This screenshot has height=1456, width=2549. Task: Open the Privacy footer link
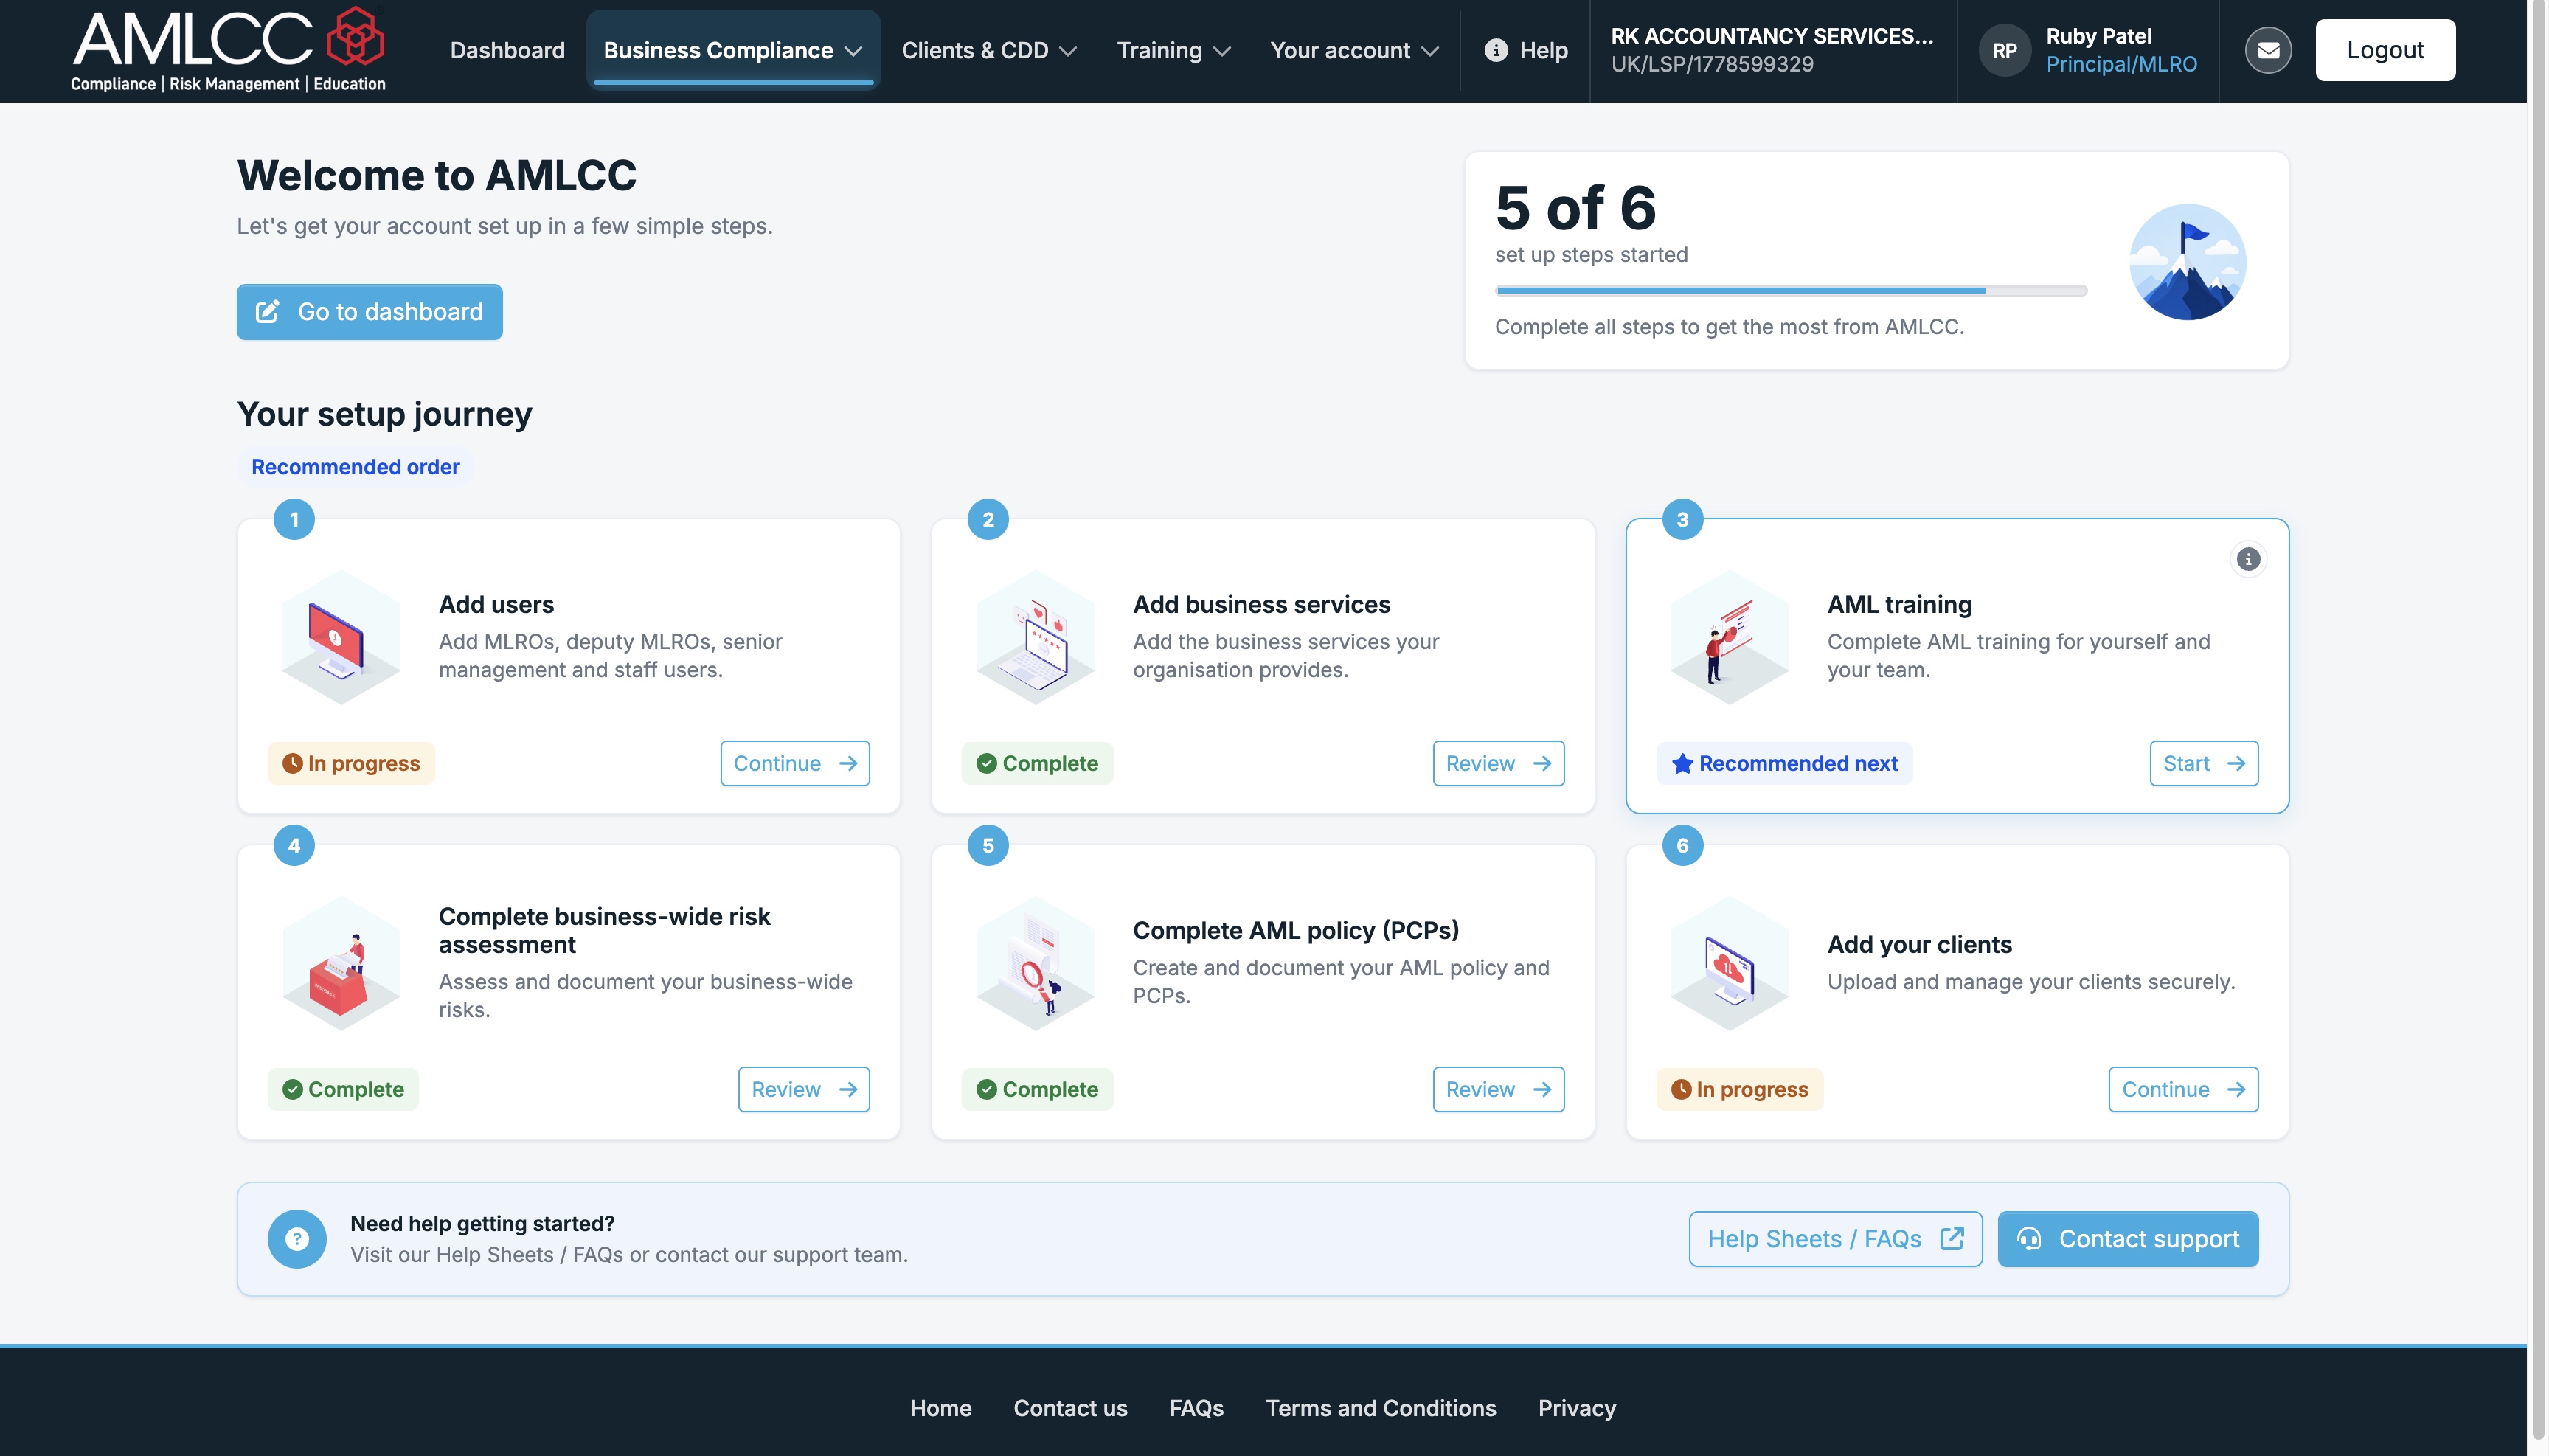click(1576, 1408)
